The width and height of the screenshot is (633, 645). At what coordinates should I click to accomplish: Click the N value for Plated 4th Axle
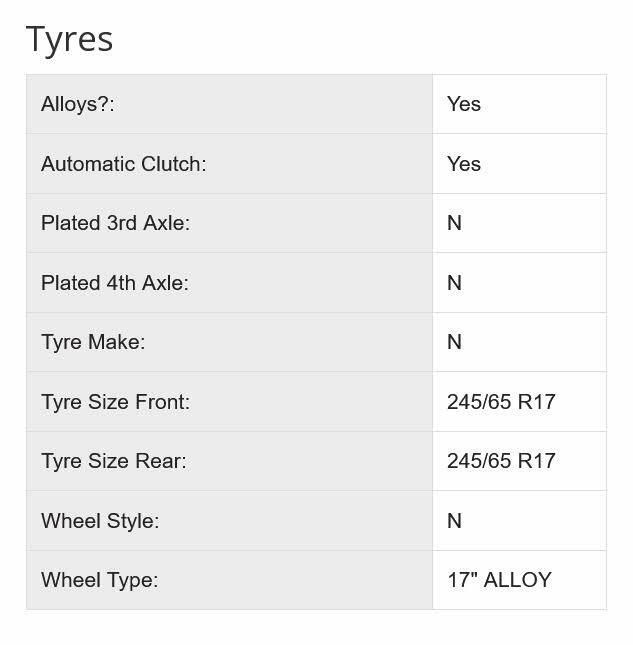(454, 283)
